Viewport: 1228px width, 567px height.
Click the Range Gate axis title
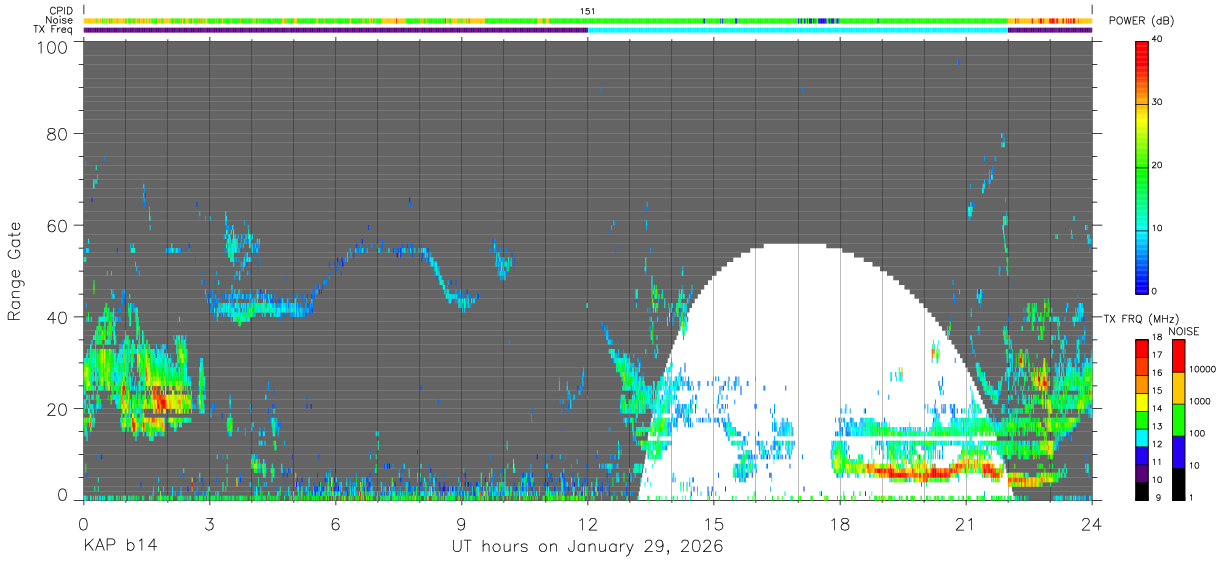[15, 270]
